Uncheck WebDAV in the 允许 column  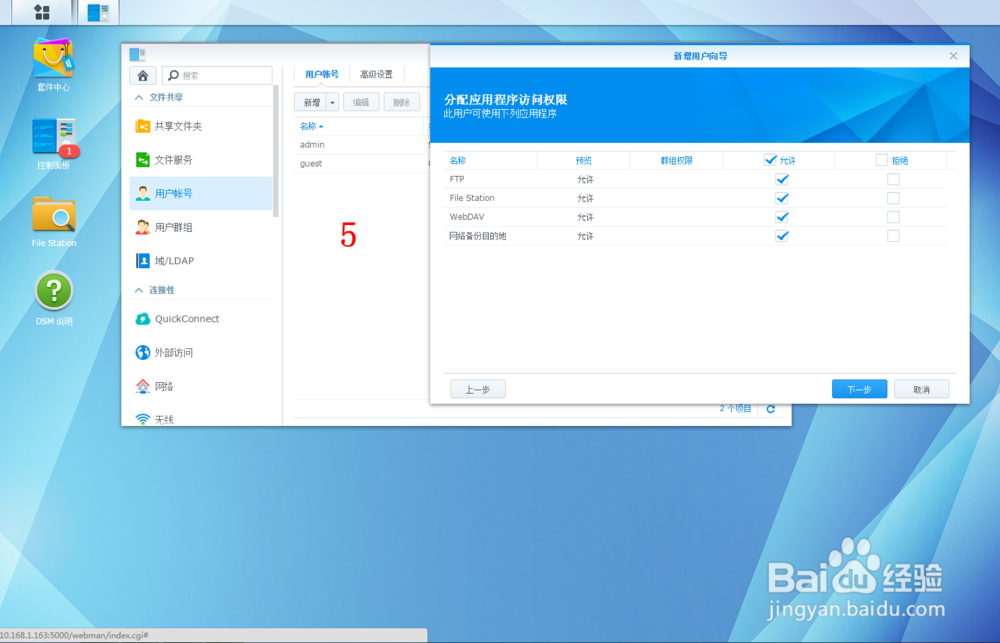(x=782, y=217)
